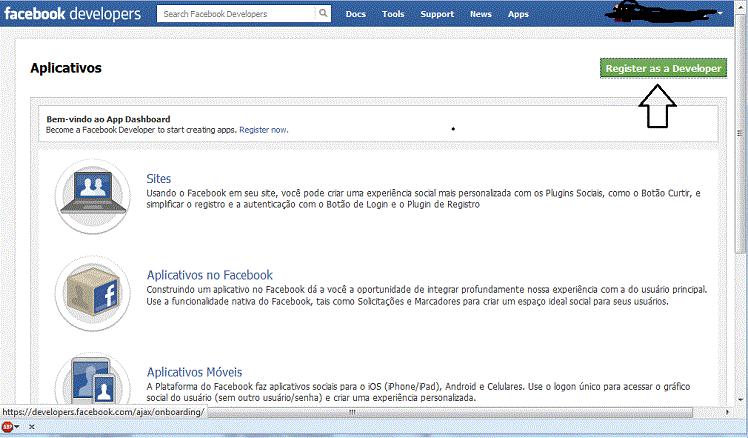The height and width of the screenshot is (438, 748).
Task: Click the facebook developers logo
Action: point(73,14)
